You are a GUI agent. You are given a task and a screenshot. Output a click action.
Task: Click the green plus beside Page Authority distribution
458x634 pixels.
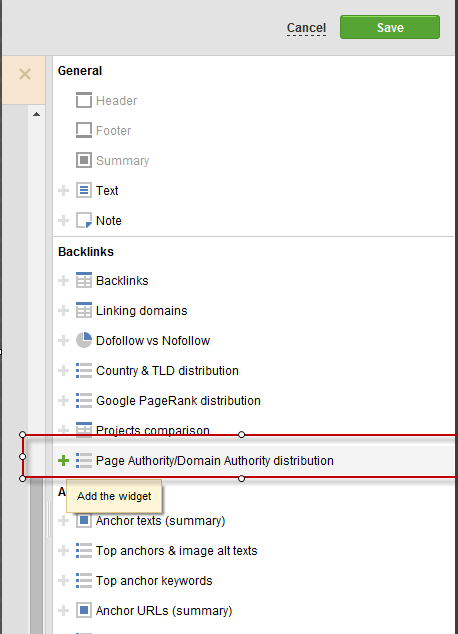pyautogui.click(x=63, y=461)
